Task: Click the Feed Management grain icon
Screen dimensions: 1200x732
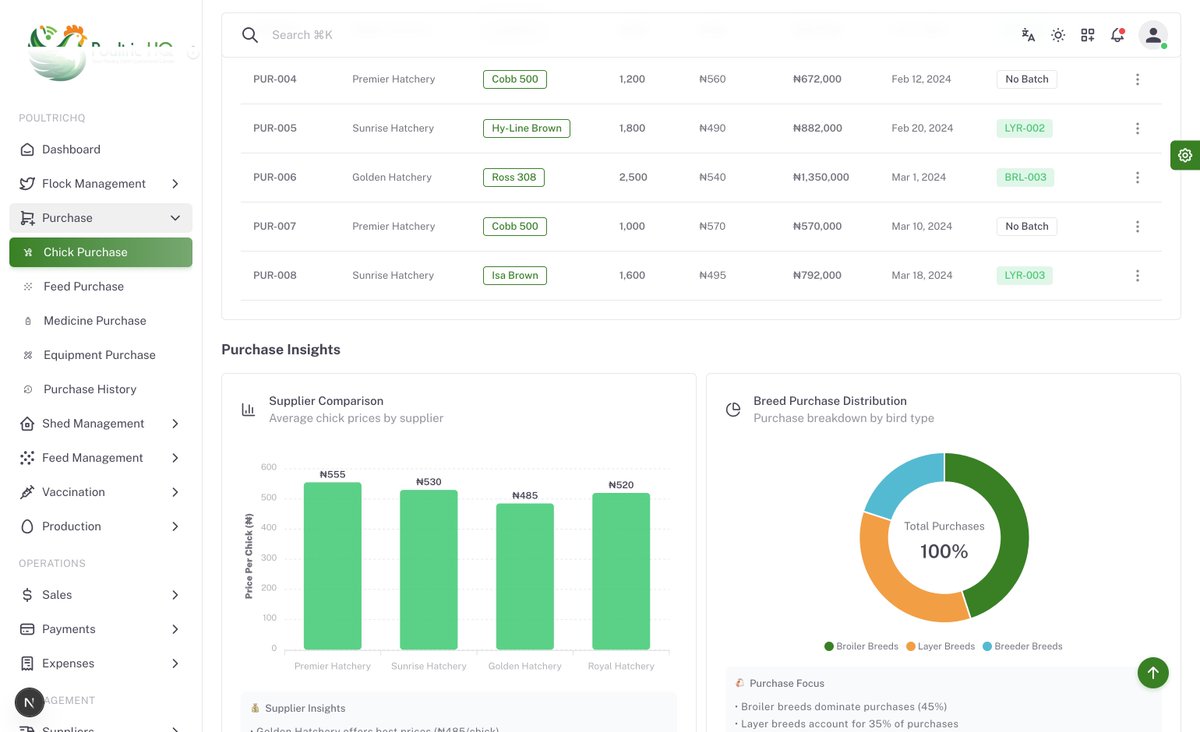Action: 27,458
